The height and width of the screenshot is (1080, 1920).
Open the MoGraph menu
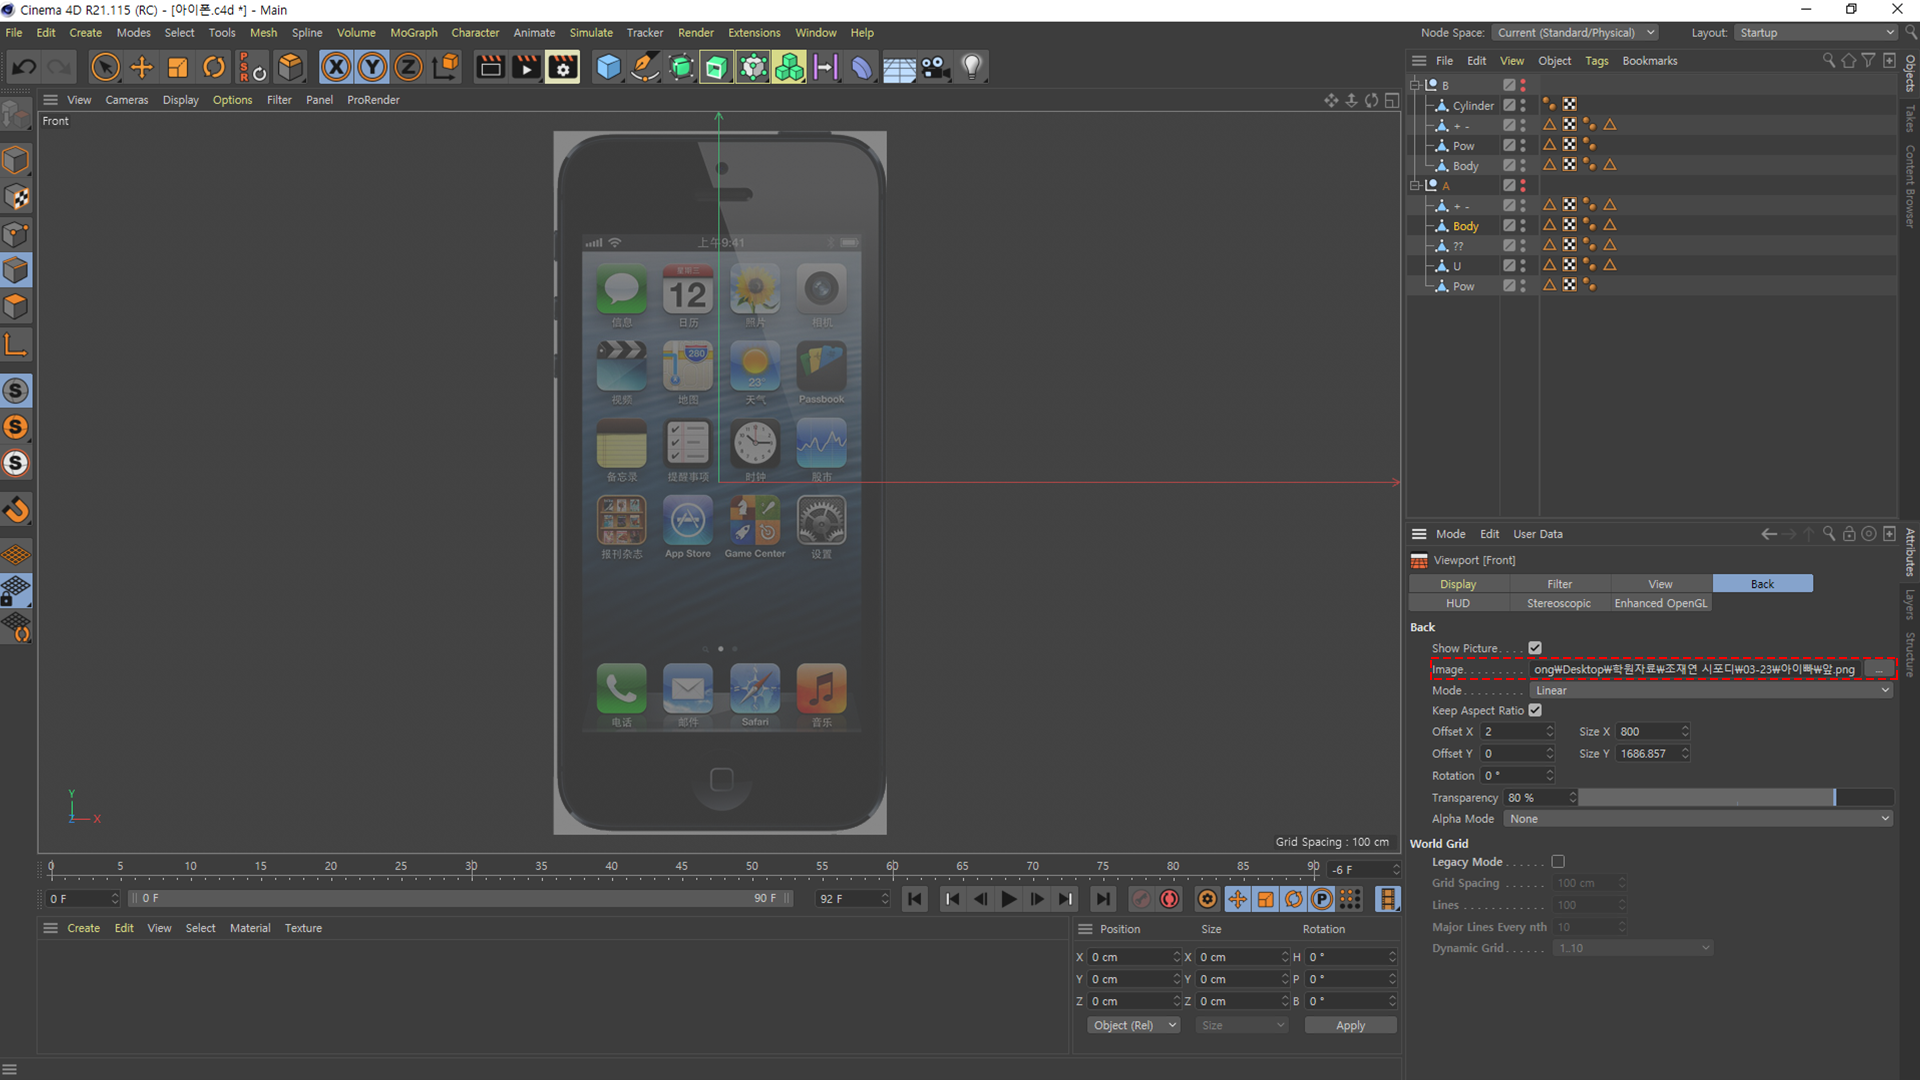(413, 33)
